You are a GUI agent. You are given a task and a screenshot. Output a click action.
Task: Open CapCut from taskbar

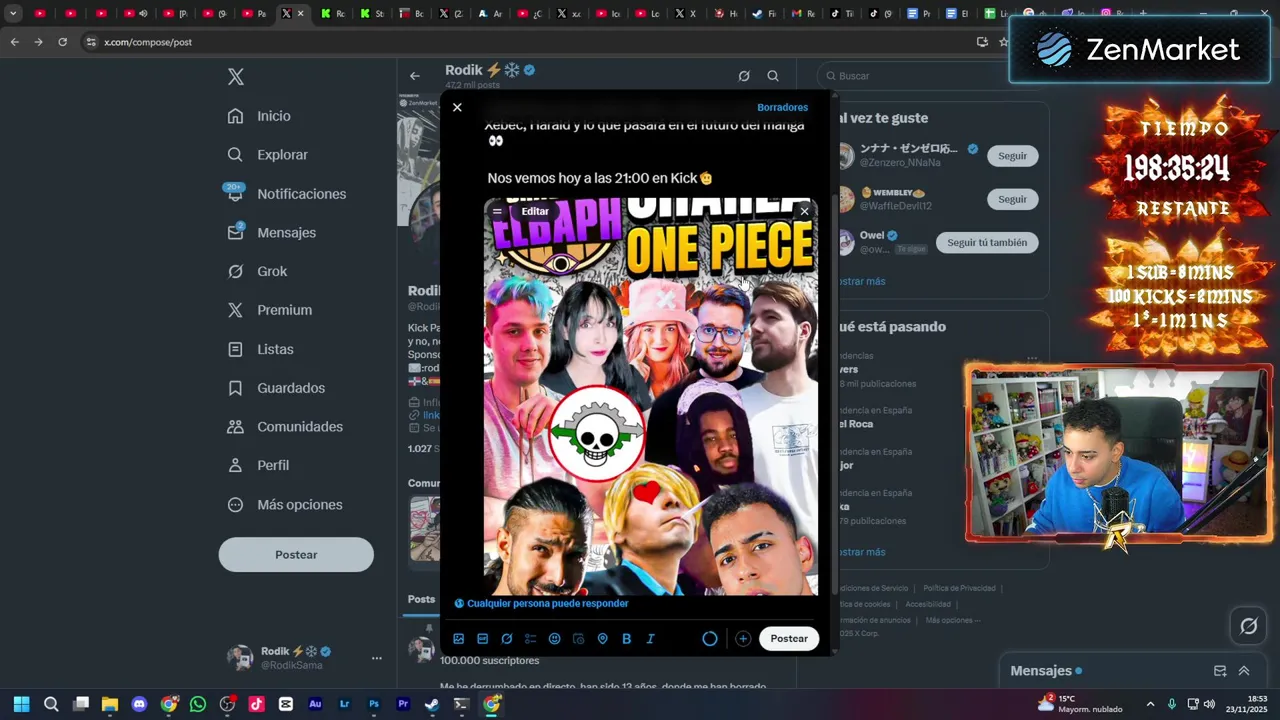tap(286, 704)
